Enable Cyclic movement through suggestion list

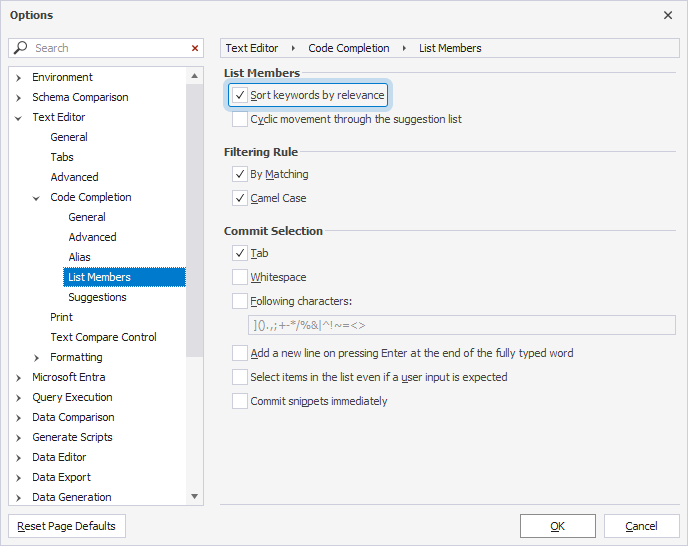click(240, 119)
